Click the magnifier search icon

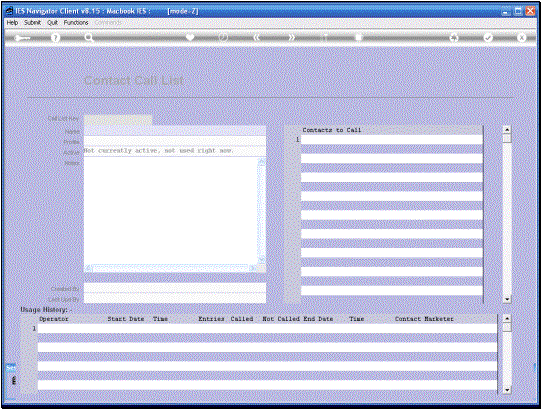(89, 38)
